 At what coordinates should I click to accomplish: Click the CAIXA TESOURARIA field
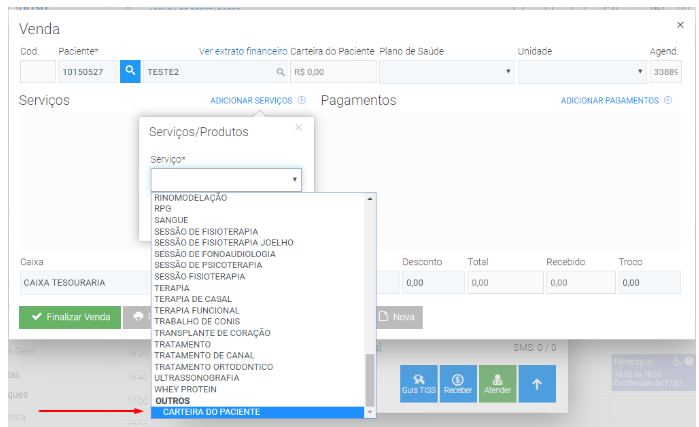tap(86, 283)
